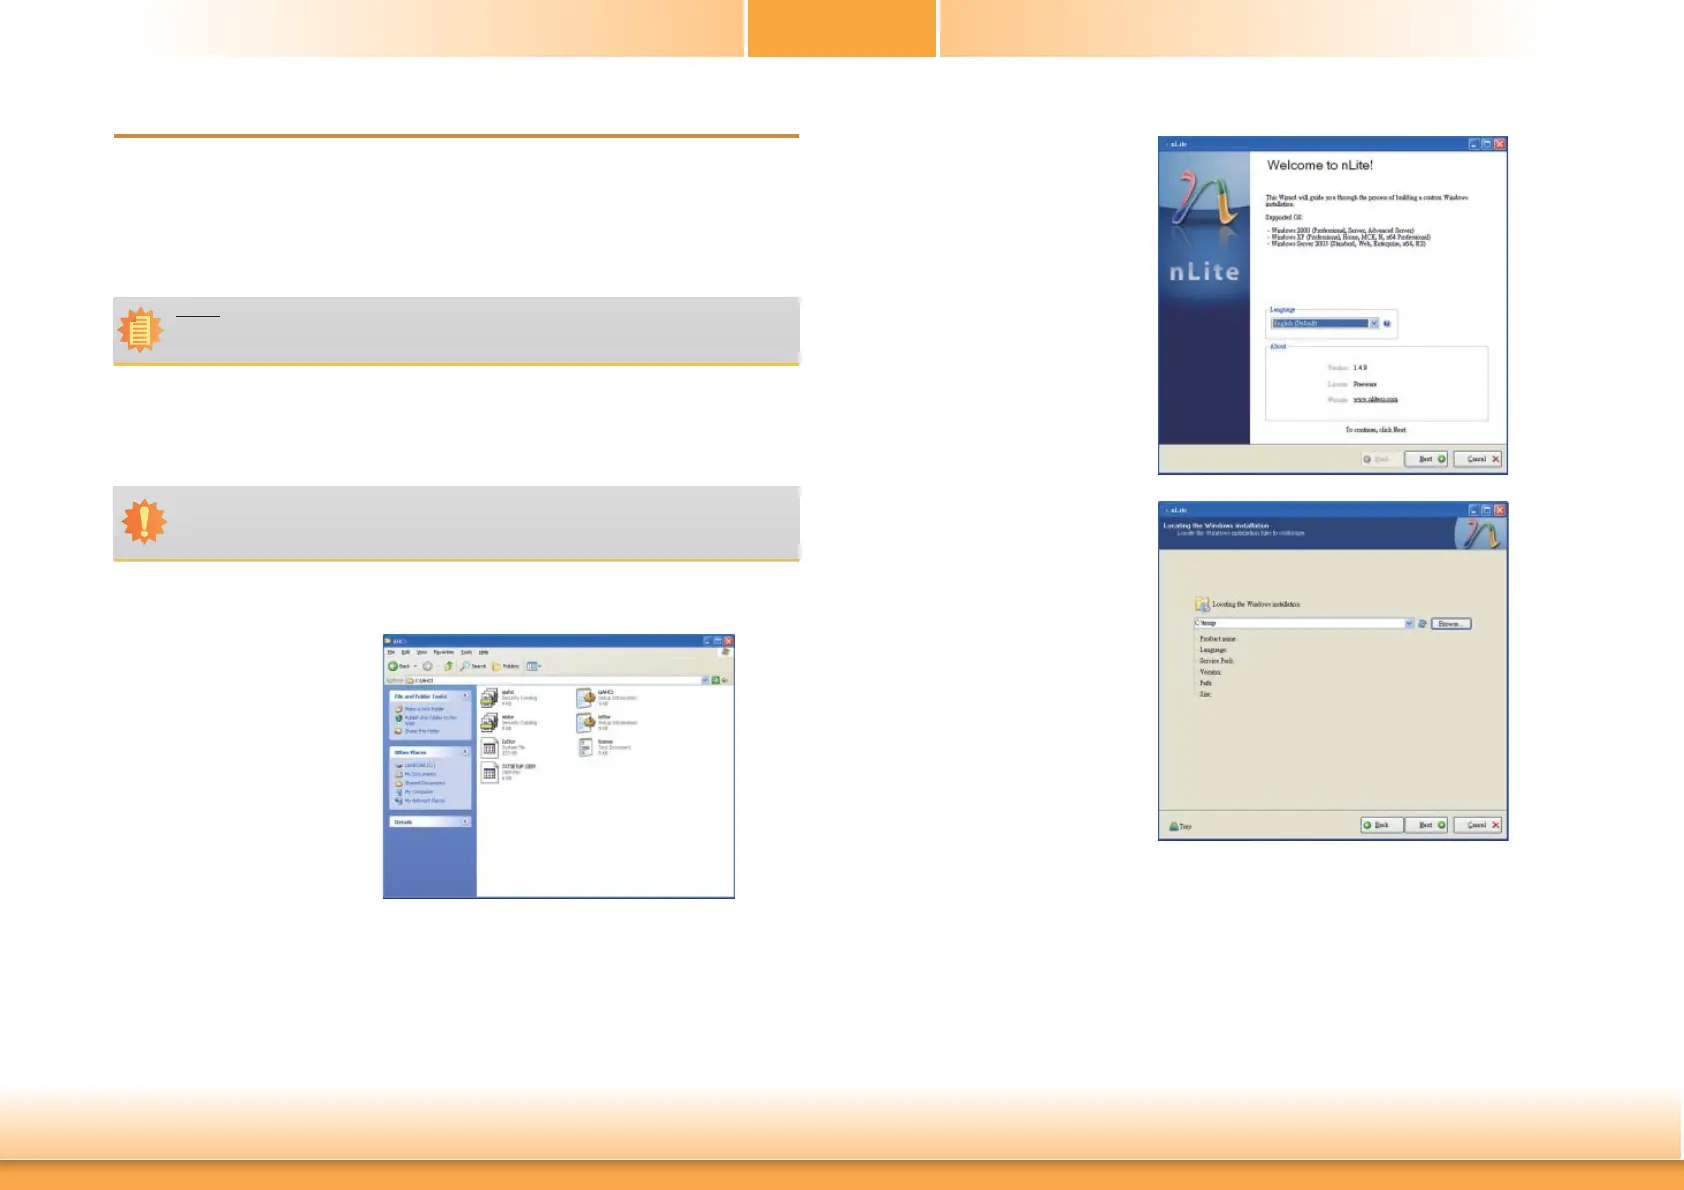
Task: Collapse the Other Places panel
Action: pos(466,752)
